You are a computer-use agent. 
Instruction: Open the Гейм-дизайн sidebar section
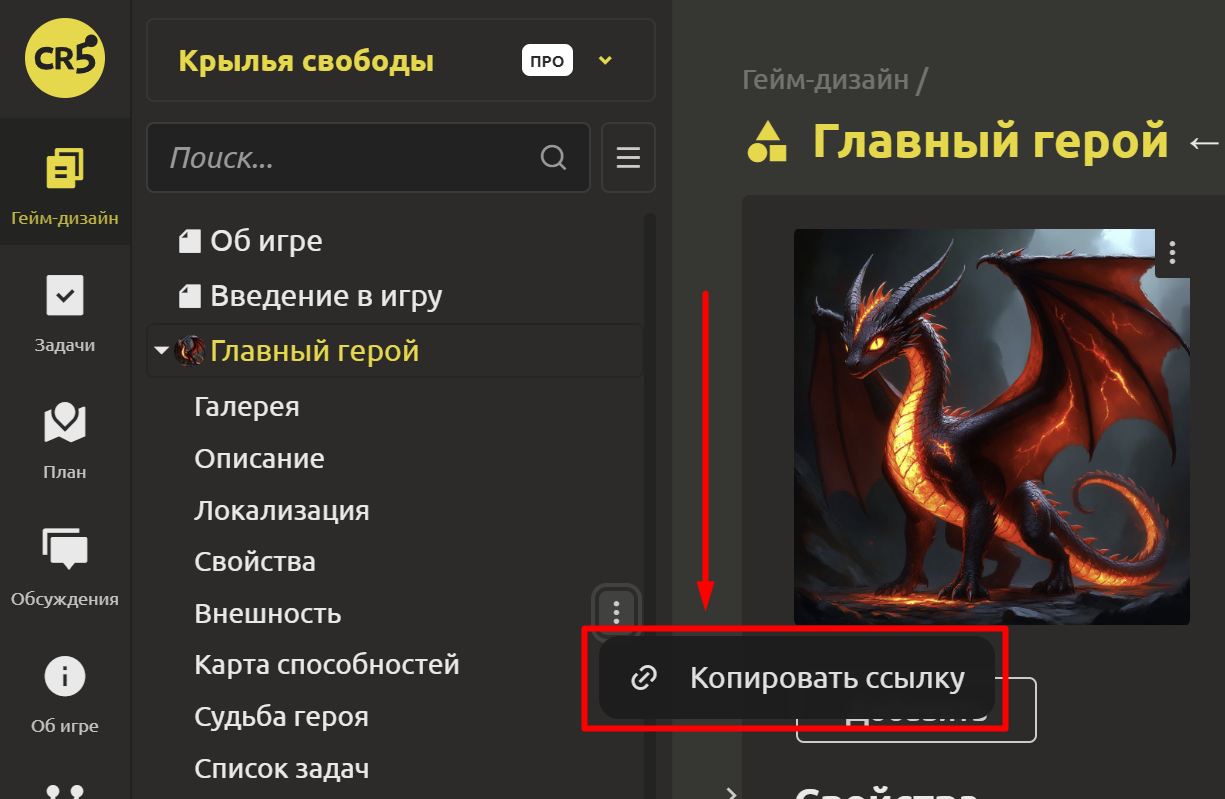pyautogui.click(x=65, y=182)
